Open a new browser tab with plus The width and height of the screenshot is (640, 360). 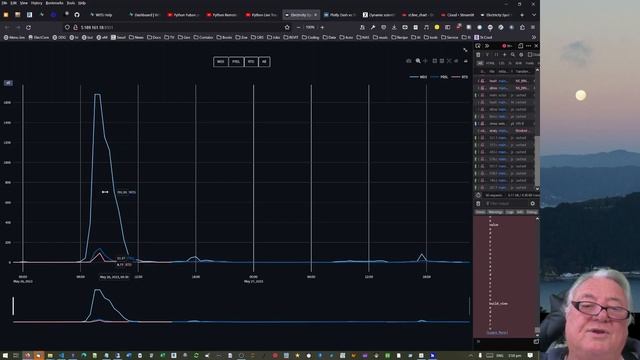[x=522, y=15]
